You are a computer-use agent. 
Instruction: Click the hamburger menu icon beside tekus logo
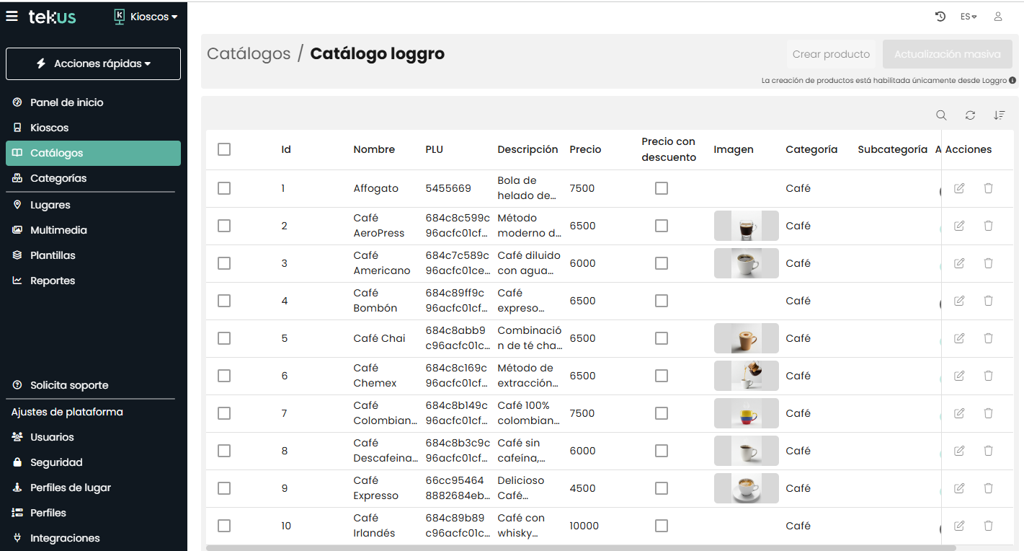point(12,16)
